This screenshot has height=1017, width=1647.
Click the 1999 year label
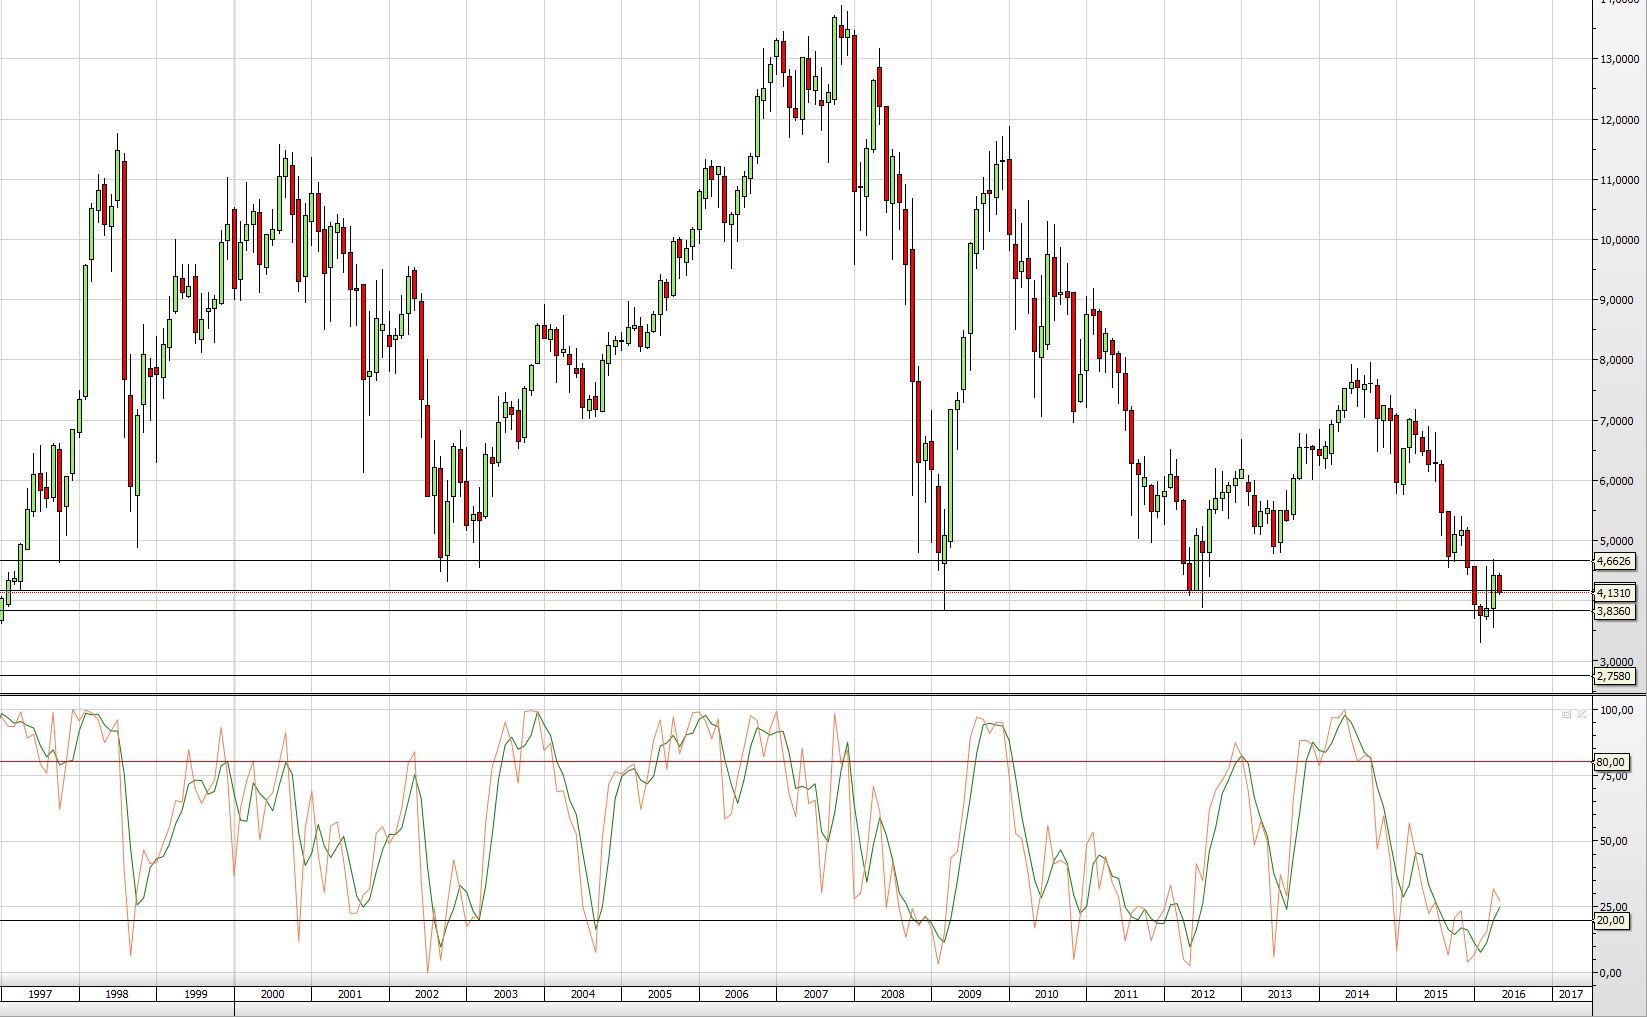[196, 994]
